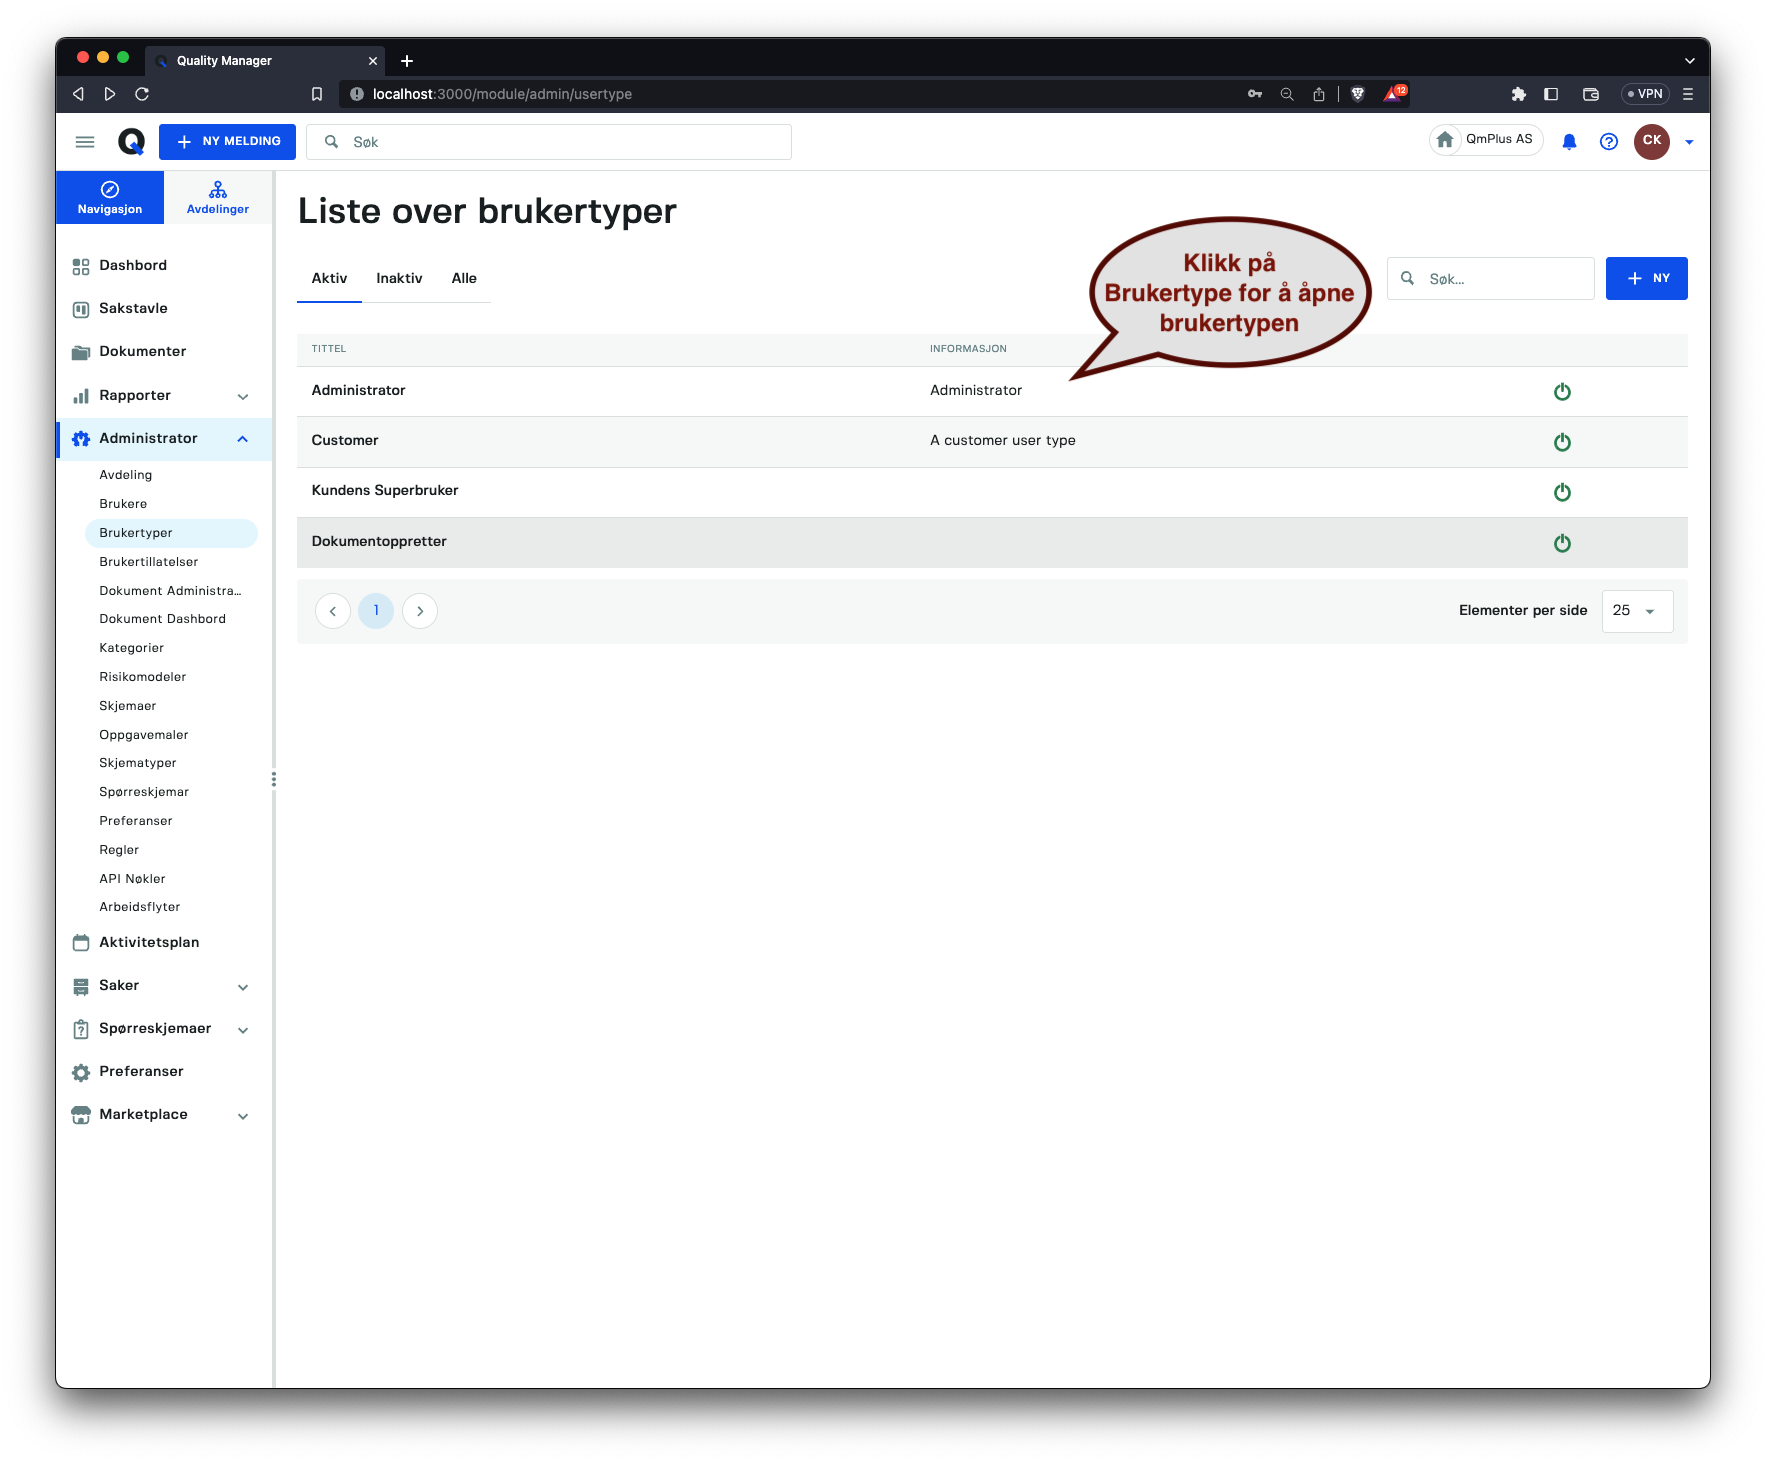Image resolution: width=1766 pixels, height=1462 pixels.
Task: Open Risikomodeler in the sidebar
Action: [x=143, y=677]
